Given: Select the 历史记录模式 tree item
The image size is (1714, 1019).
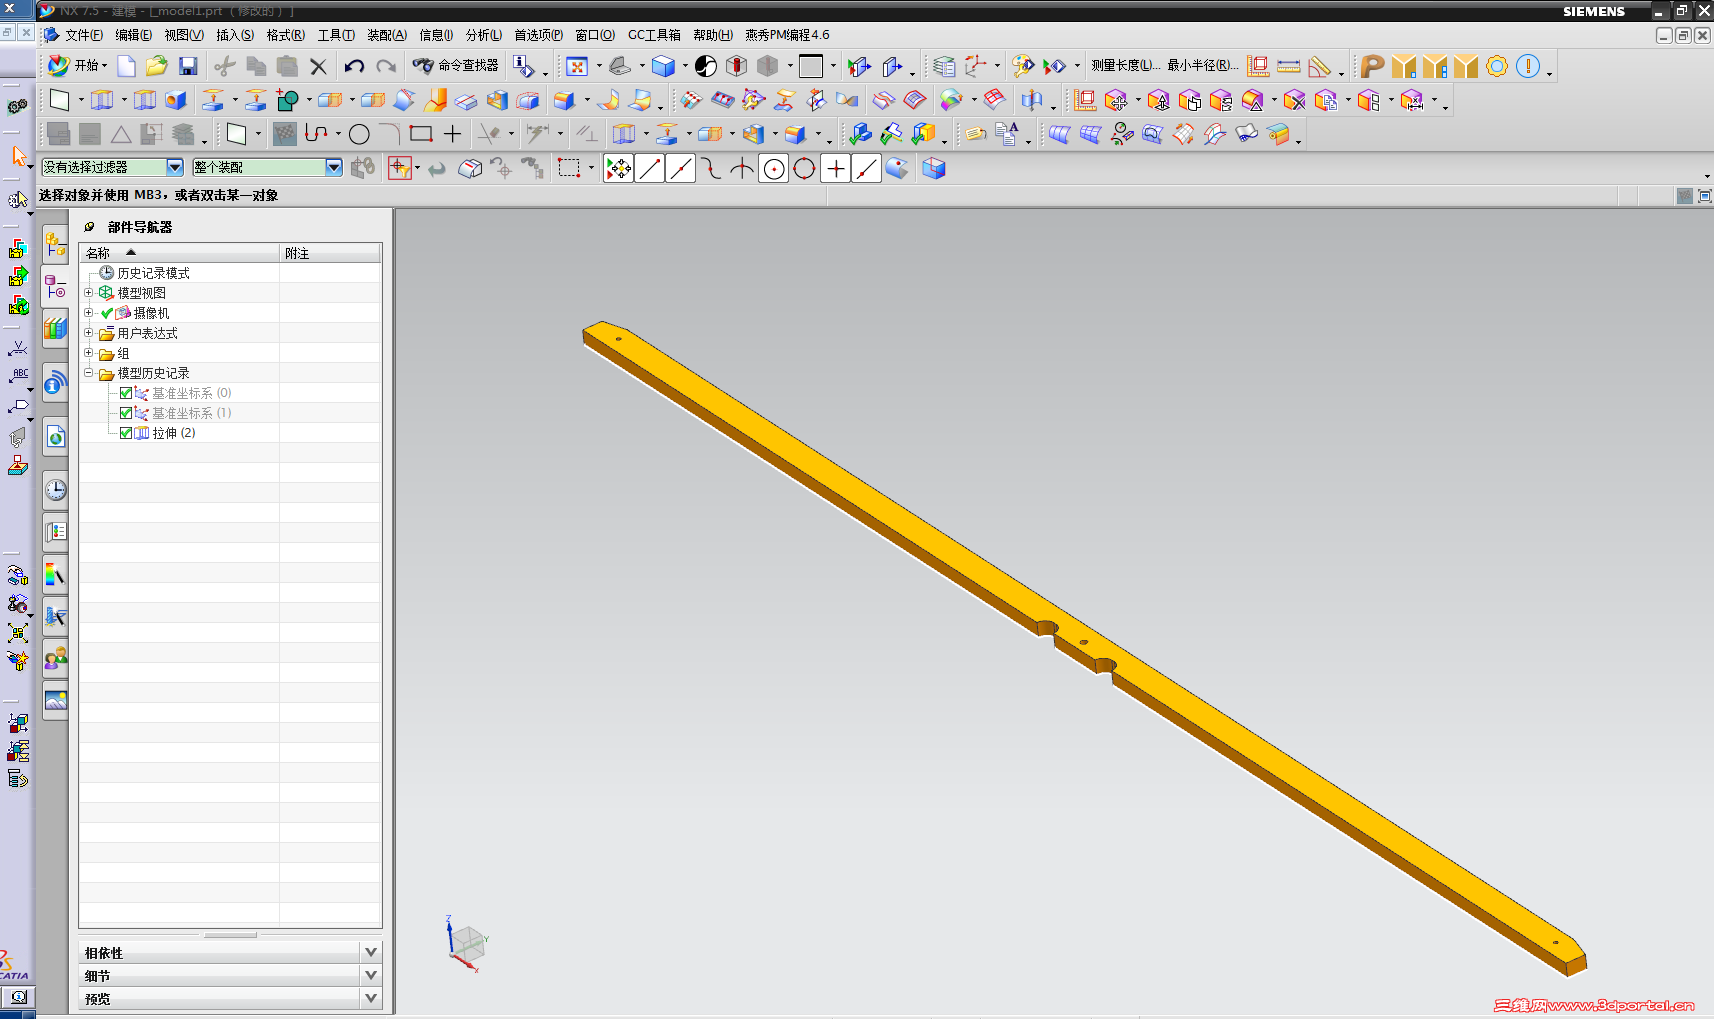Looking at the screenshot, I should (153, 273).
